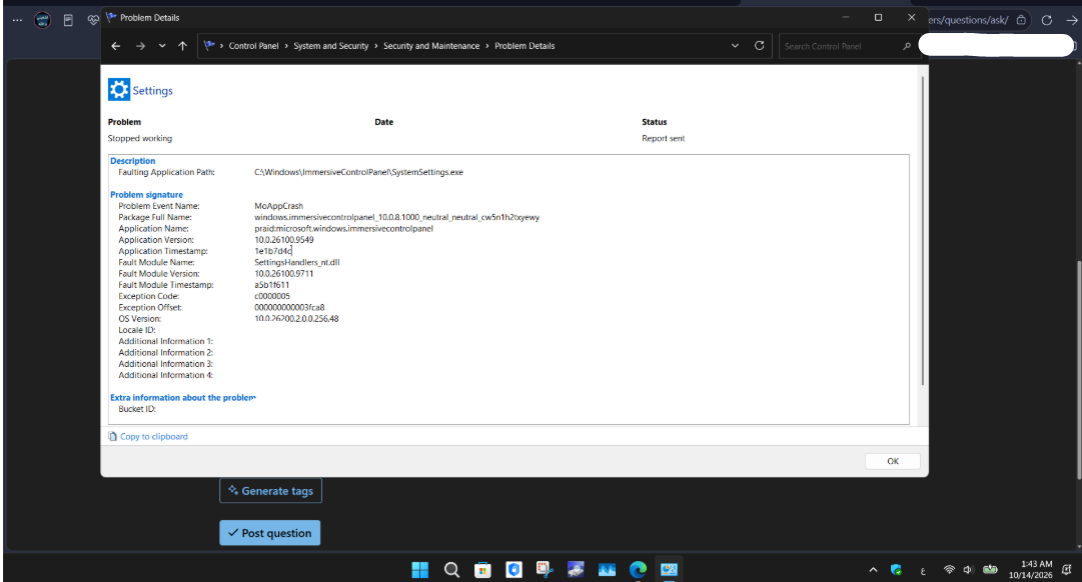Go forward with the right arrow button

click(x=140, y=46)
